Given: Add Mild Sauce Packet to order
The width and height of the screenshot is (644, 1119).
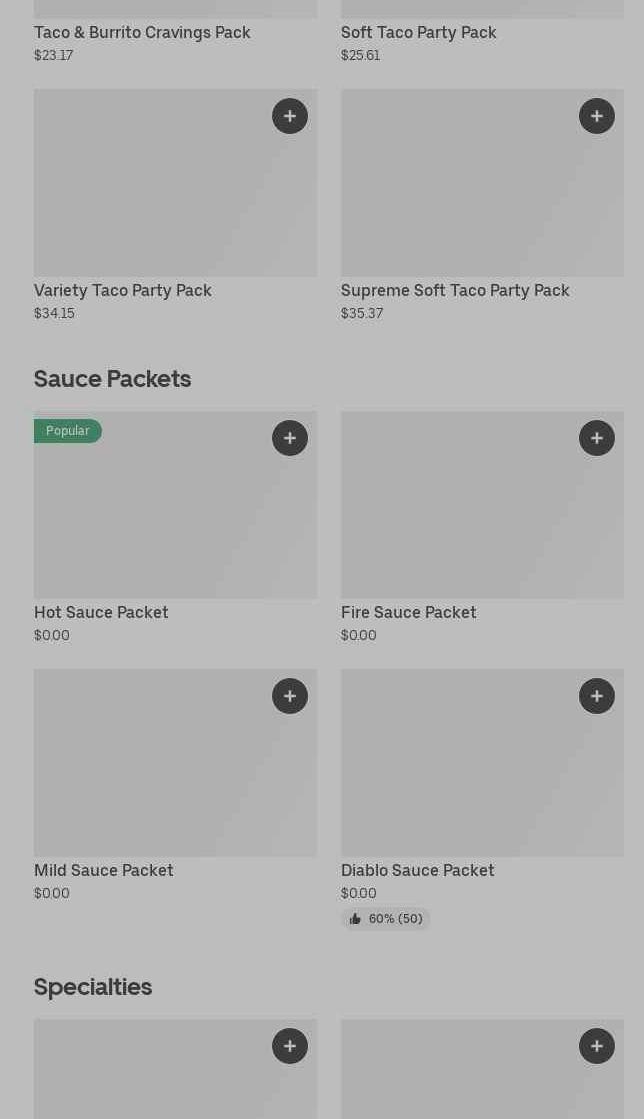Looking at the screenshot, I should [290, 696].
